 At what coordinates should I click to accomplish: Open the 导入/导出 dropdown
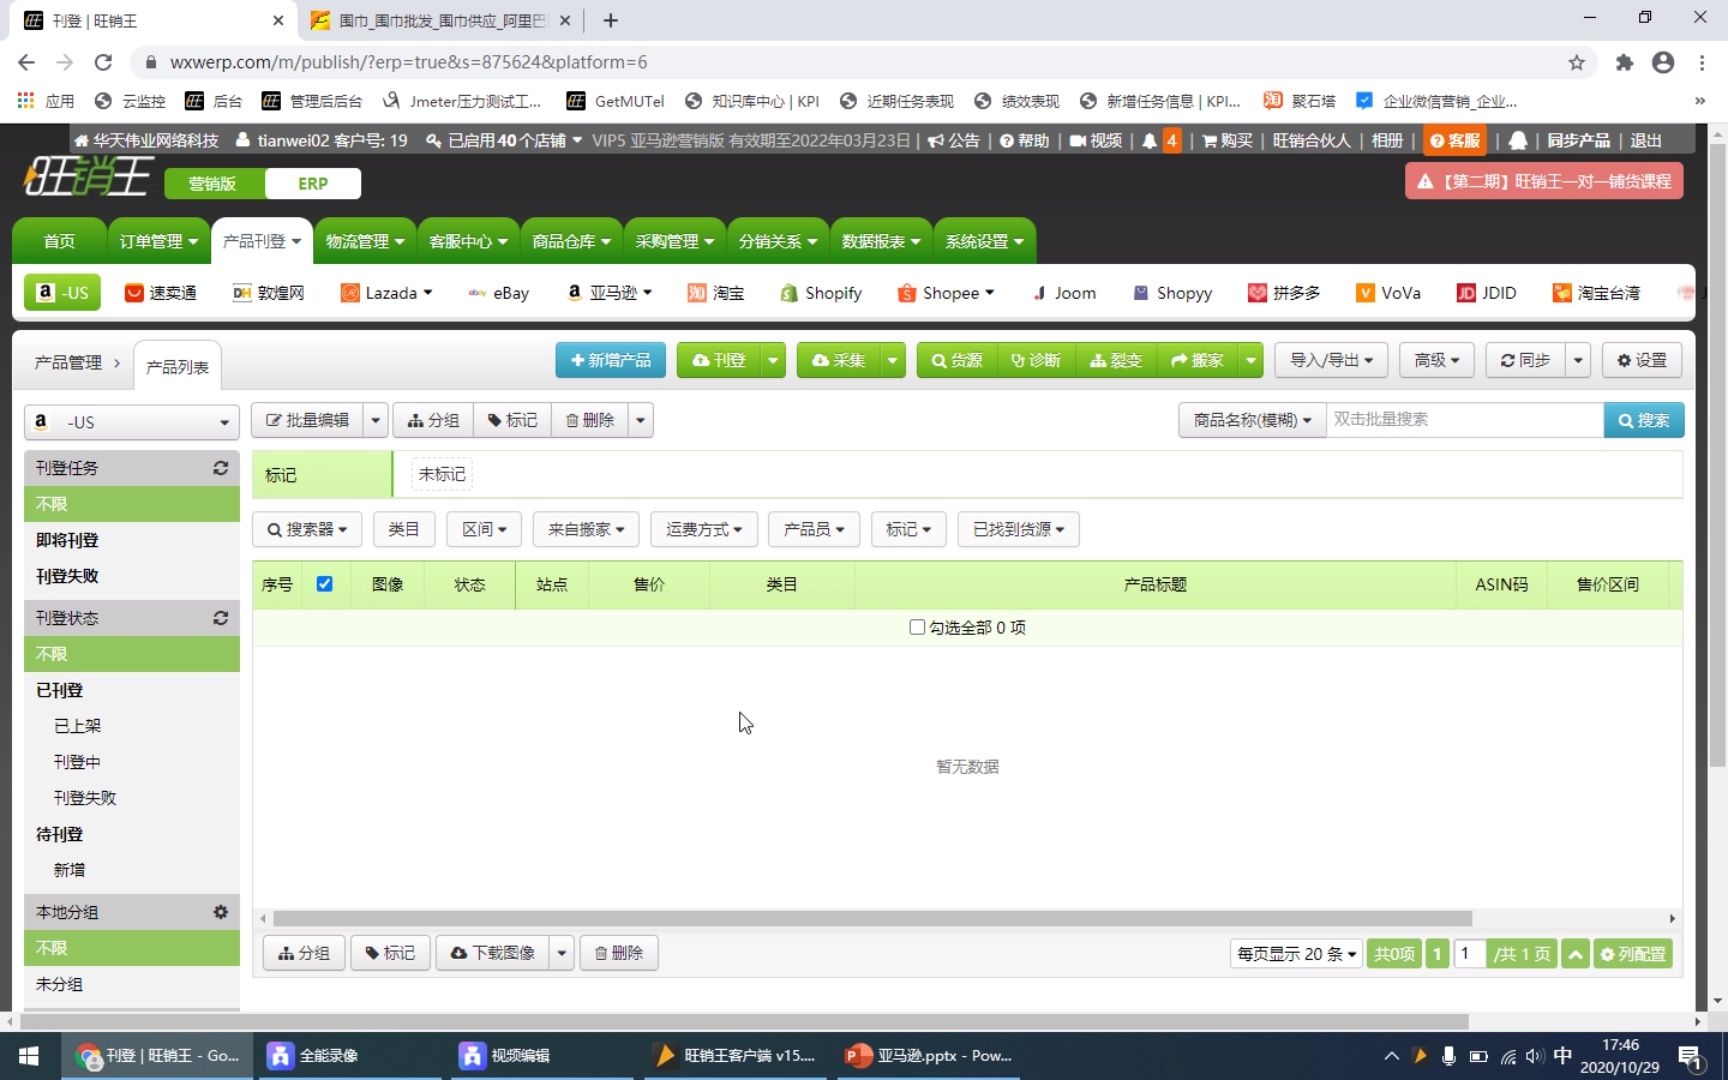(1331, 360)
